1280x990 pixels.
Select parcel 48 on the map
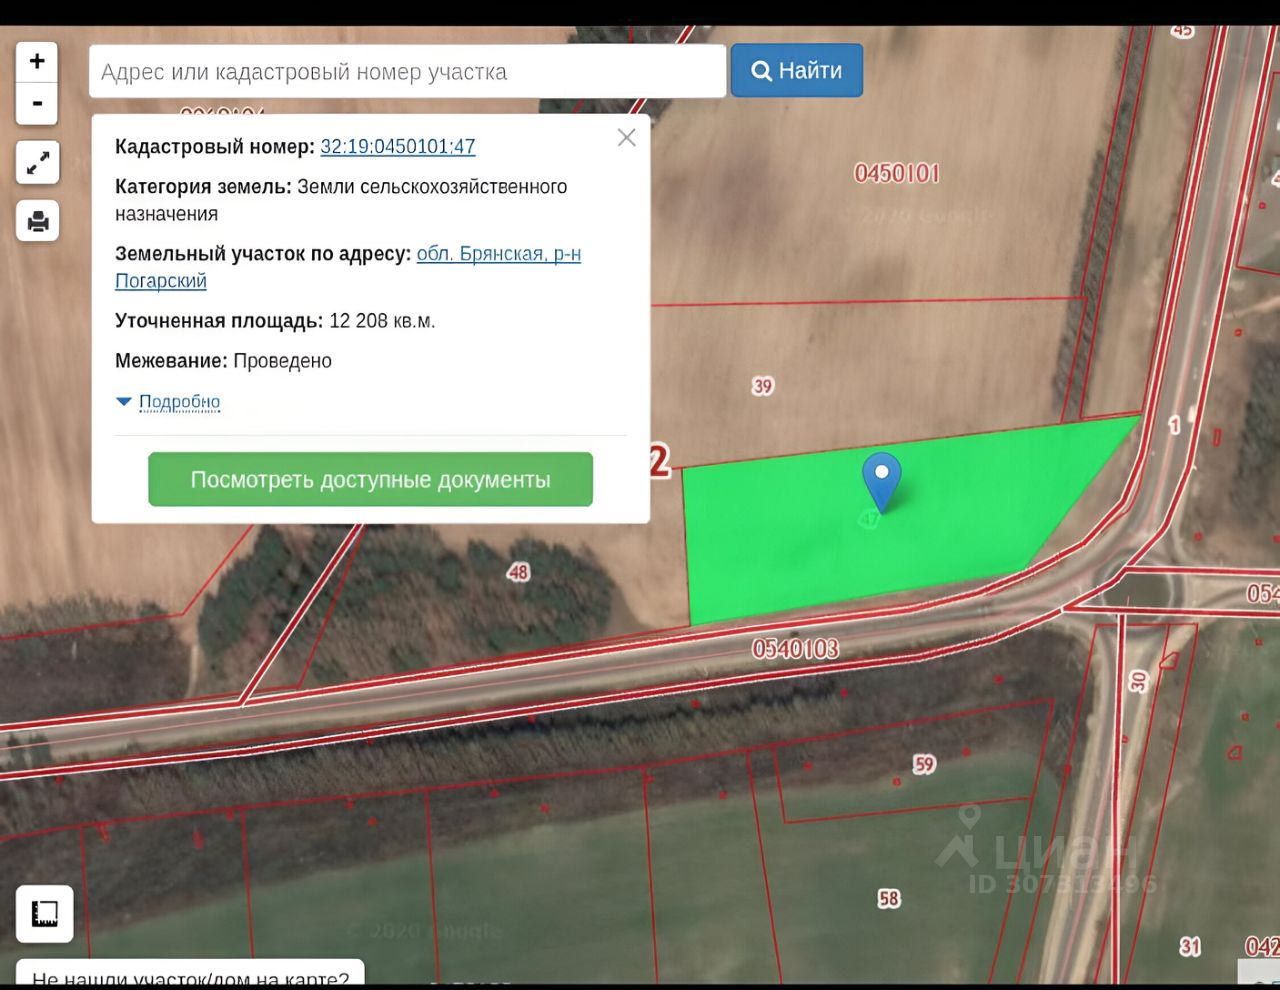[518, 572]
